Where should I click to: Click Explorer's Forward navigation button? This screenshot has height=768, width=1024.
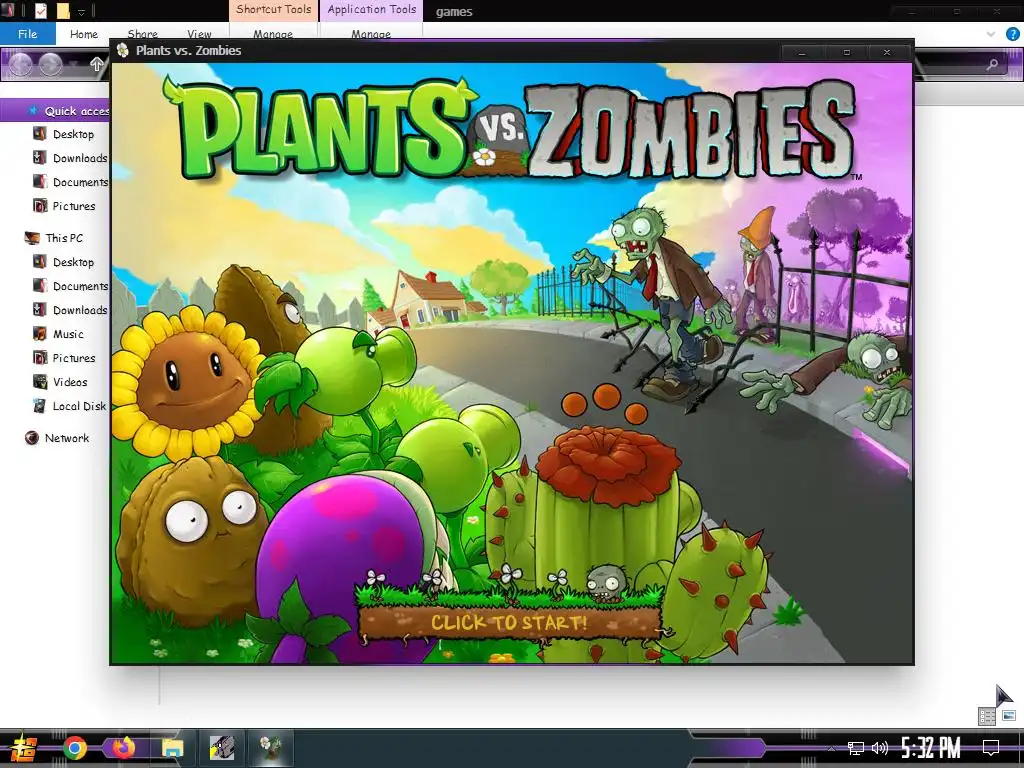coord(50,64)
